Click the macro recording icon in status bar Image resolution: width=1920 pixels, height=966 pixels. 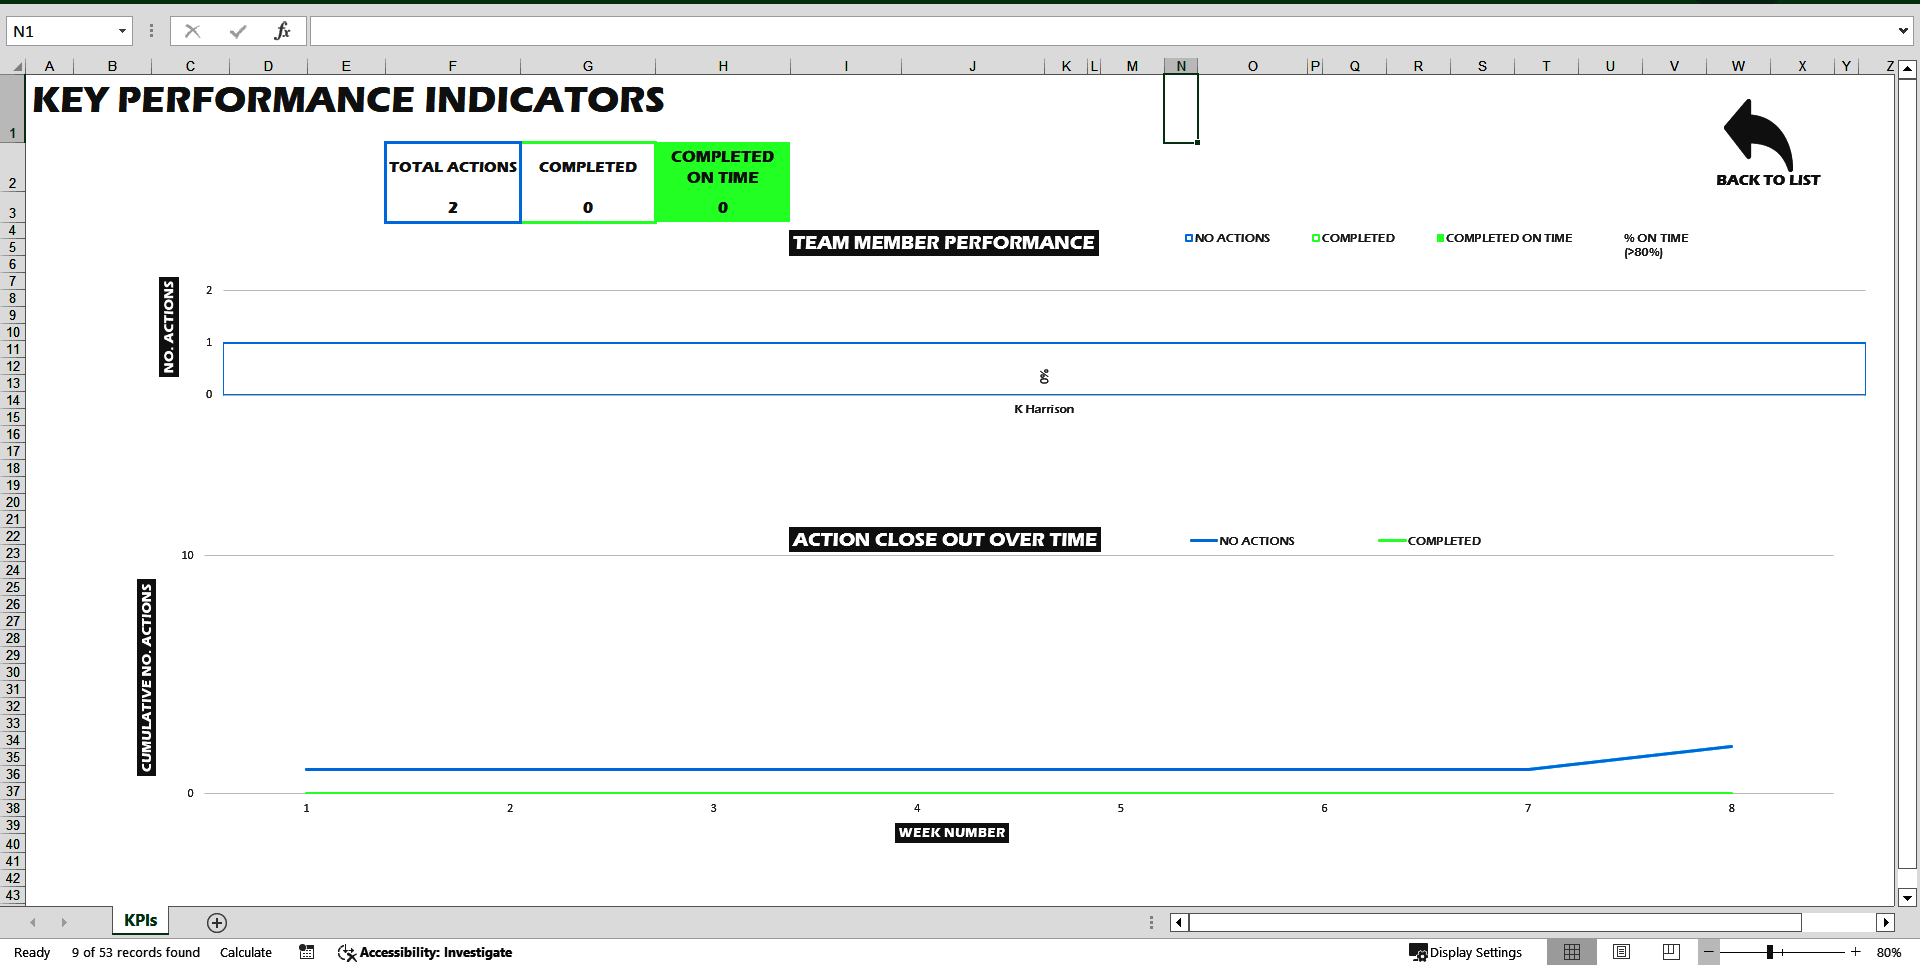tap(306, 952)
